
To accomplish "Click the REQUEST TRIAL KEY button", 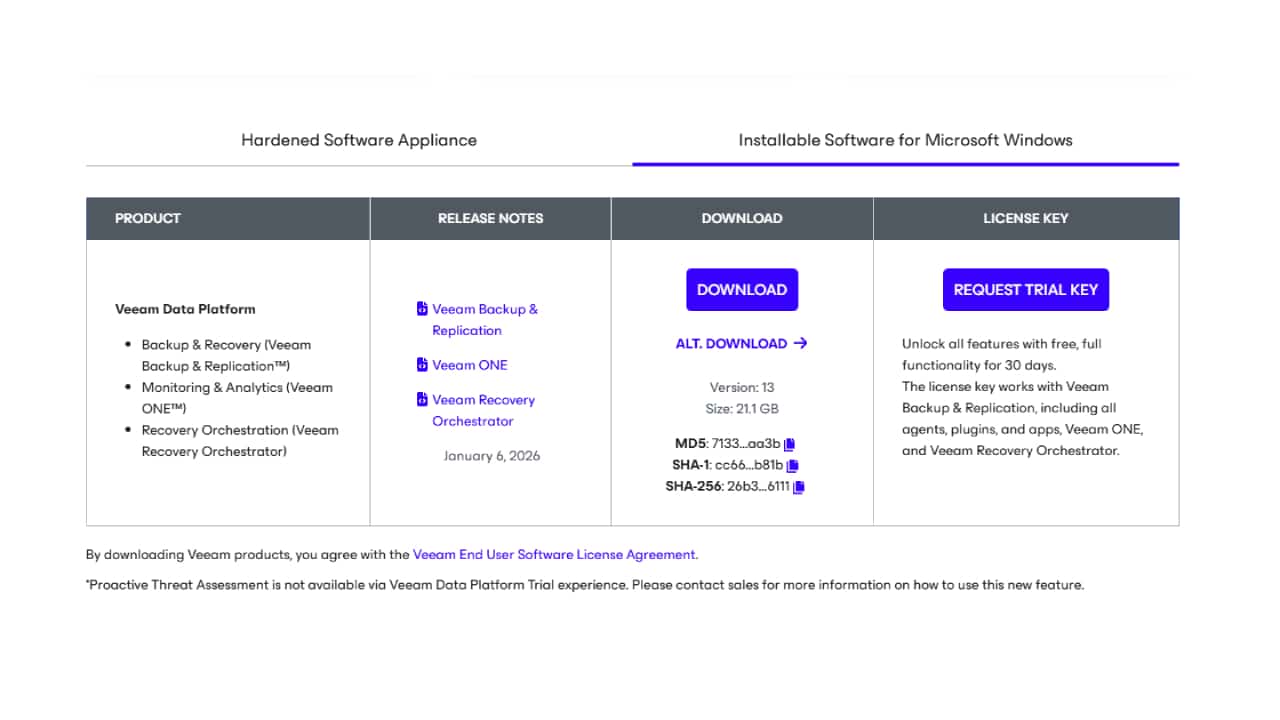I will coord(1025,289).
